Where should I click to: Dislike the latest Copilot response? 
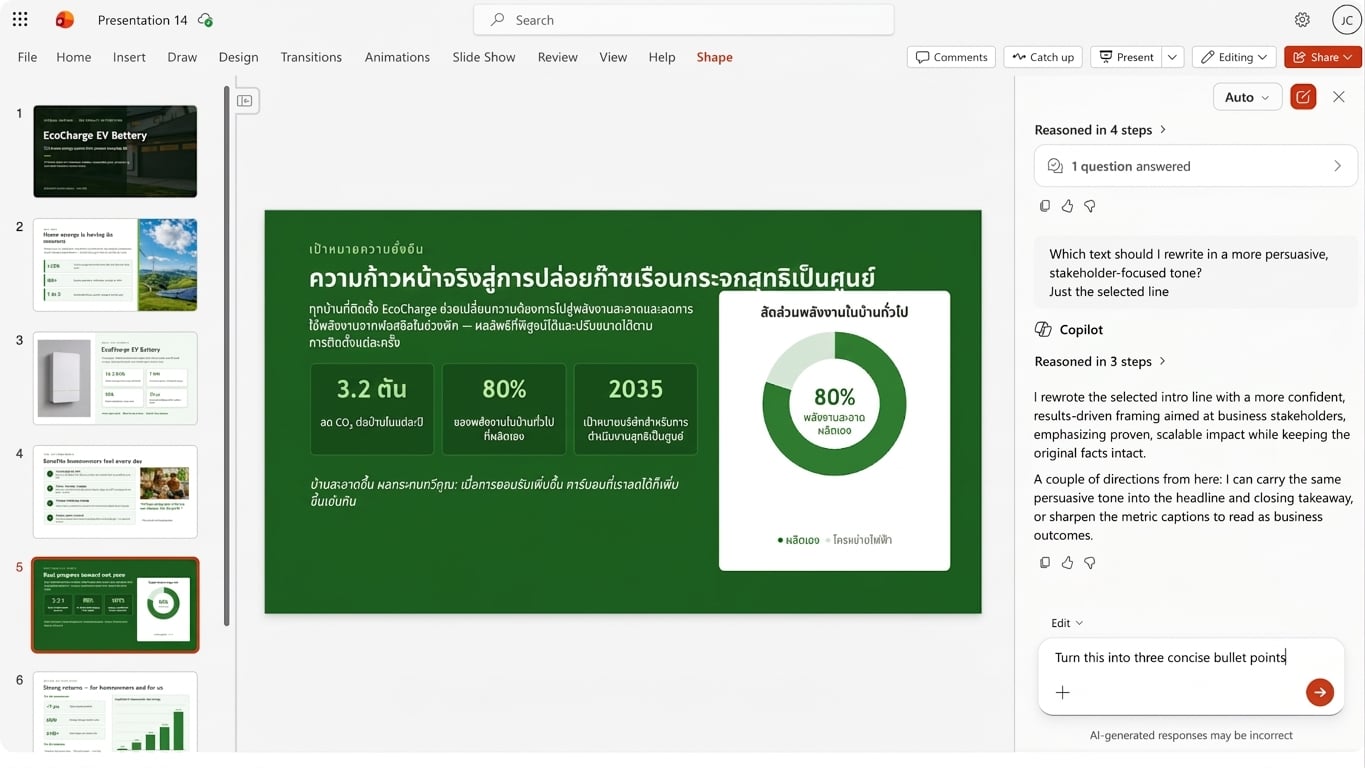coord(1090,563)
